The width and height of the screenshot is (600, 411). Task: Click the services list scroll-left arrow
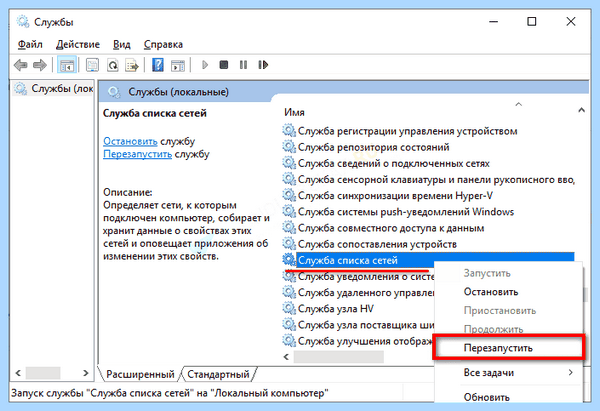click(x=286, y=357)
